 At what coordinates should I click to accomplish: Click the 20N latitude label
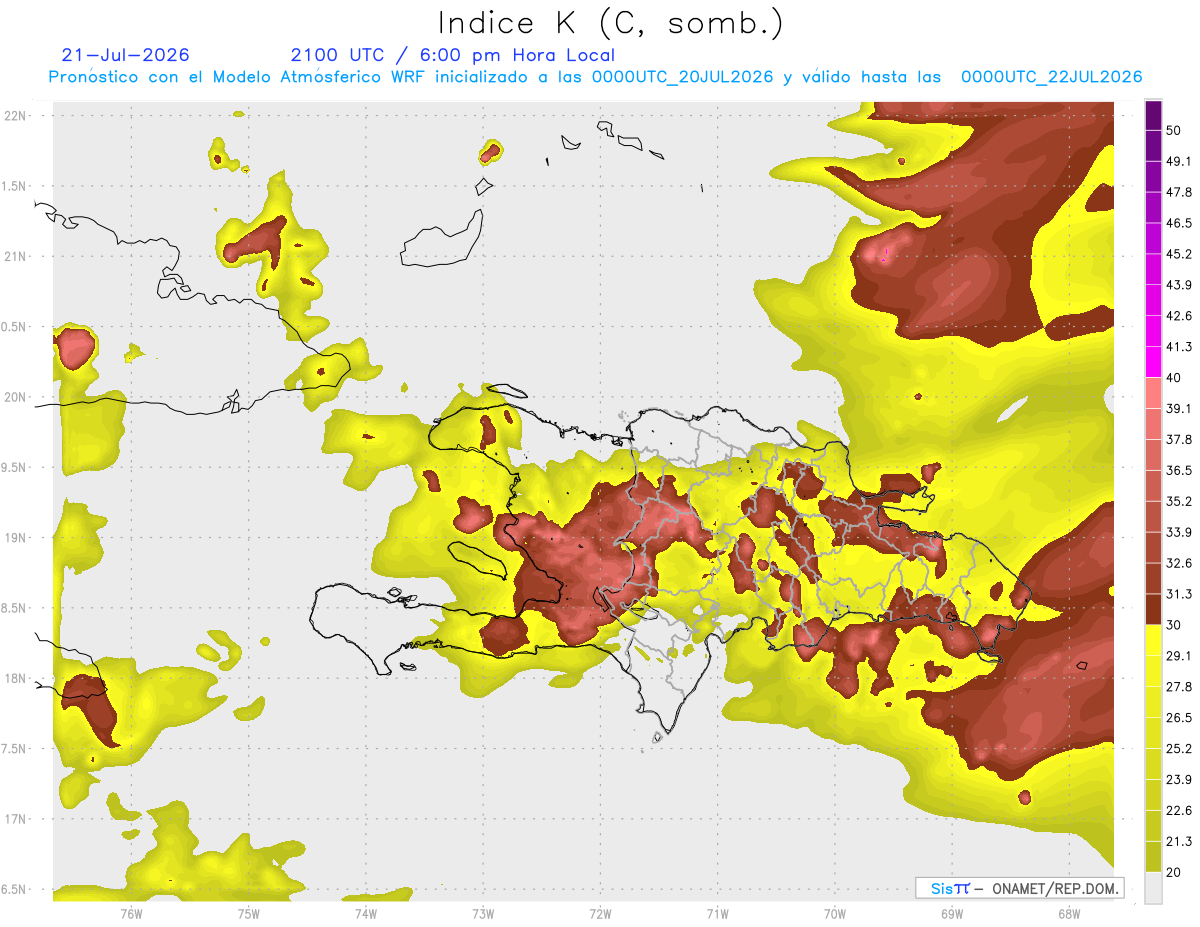point(15,397)
